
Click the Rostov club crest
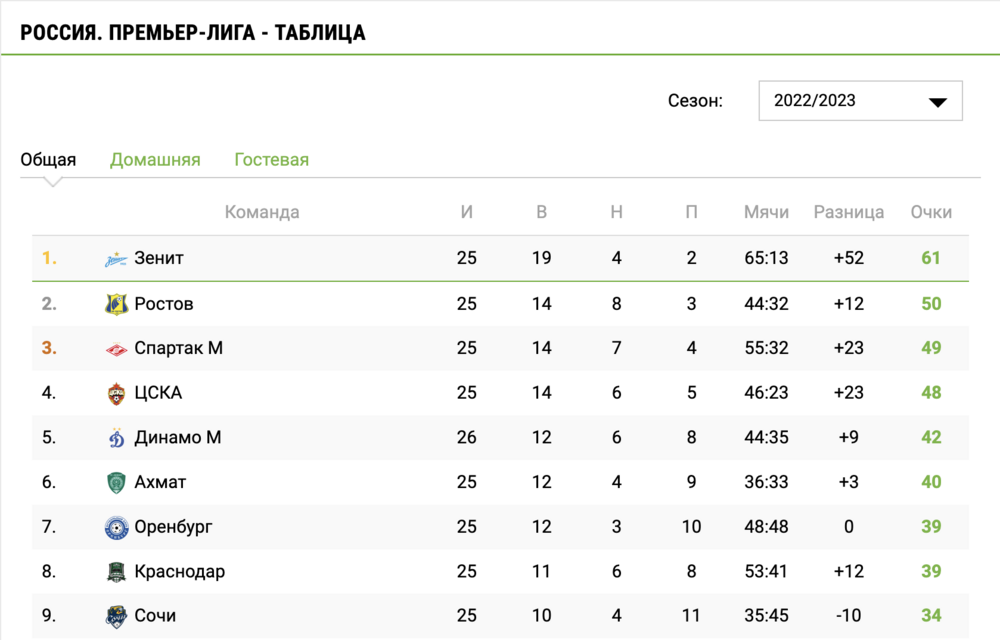pyautogui.click(x=116, y=304)
